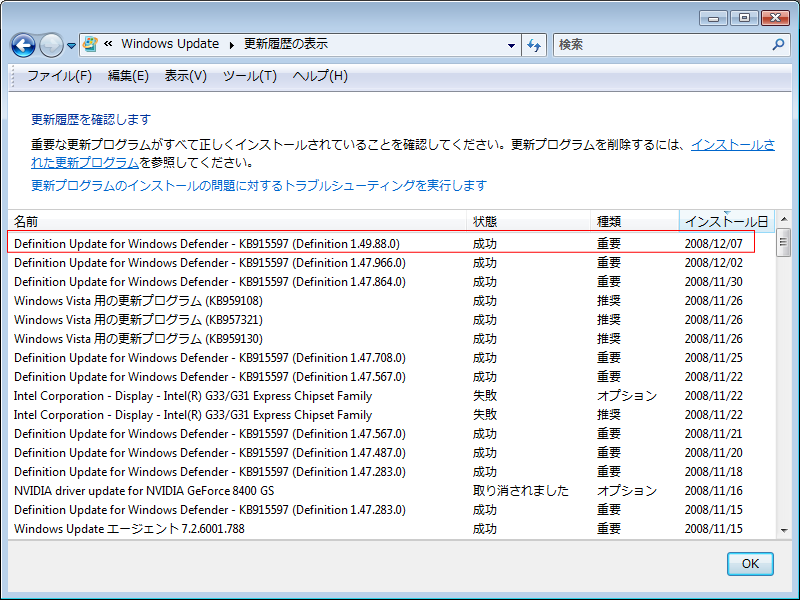Viewport: 800px width, 600px height.
Task: Click the 2008/11/30 install date
Action: click(x=713, y=282)
